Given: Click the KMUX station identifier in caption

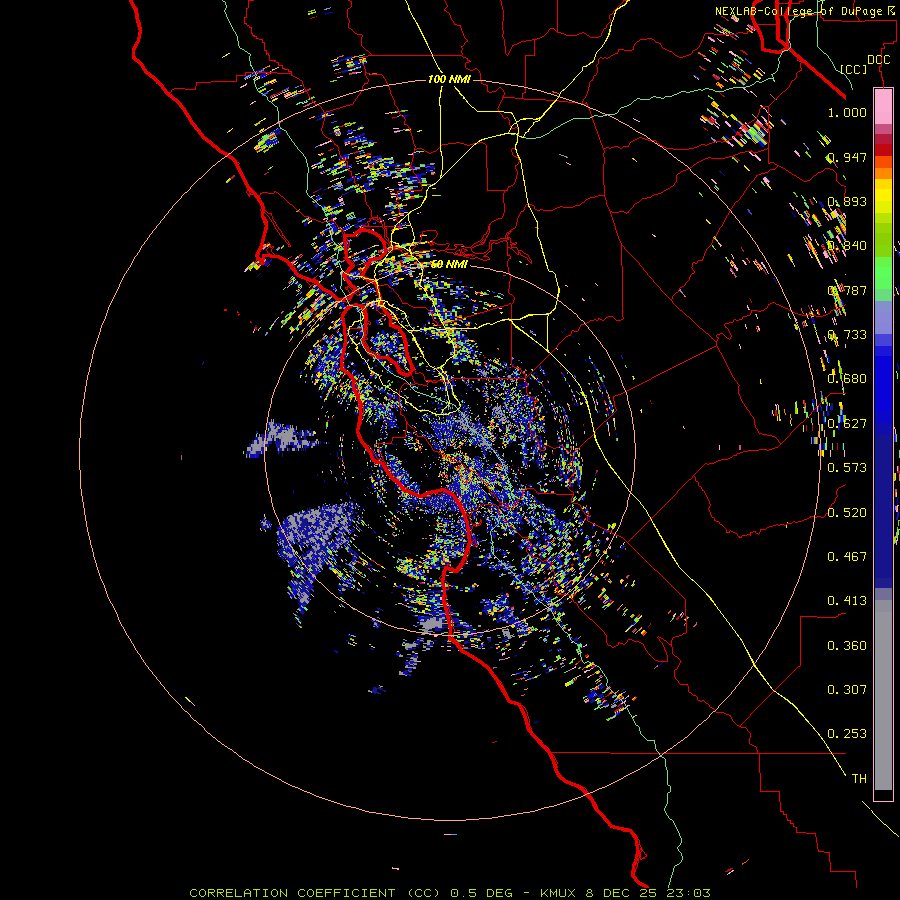Looking at the screenshot, I should tap(559, 893).
